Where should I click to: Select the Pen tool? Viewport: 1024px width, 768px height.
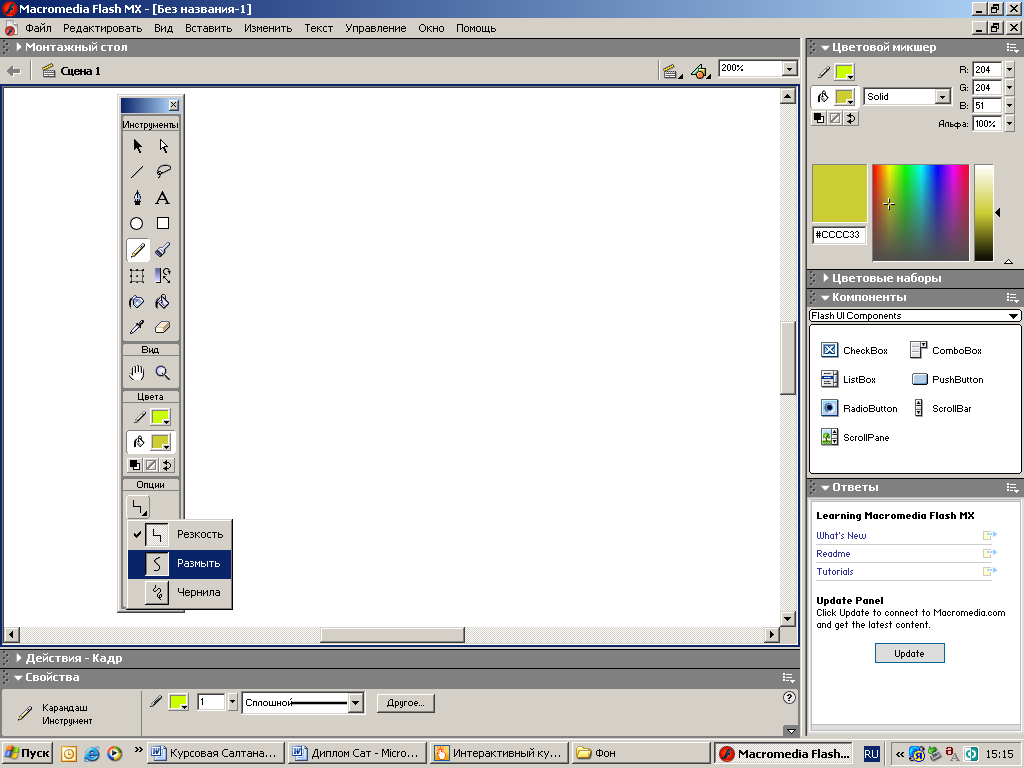point(137,198)
